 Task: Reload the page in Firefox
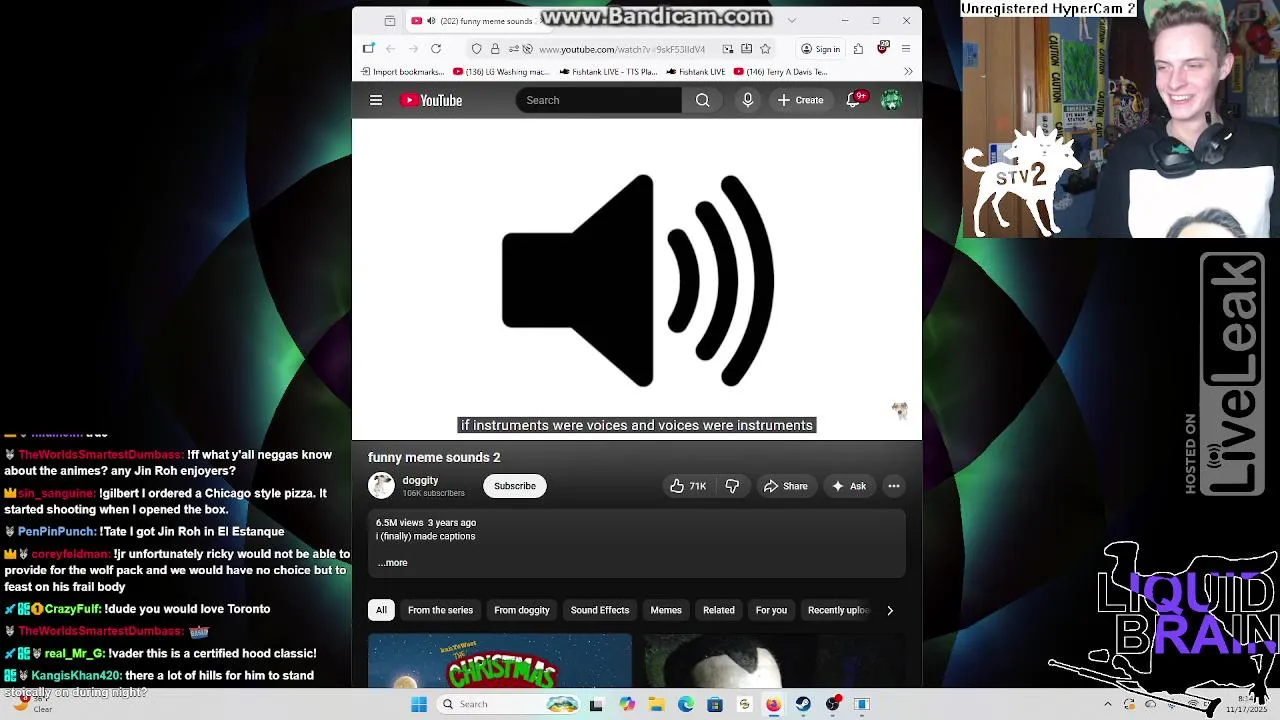click(436, 49)
